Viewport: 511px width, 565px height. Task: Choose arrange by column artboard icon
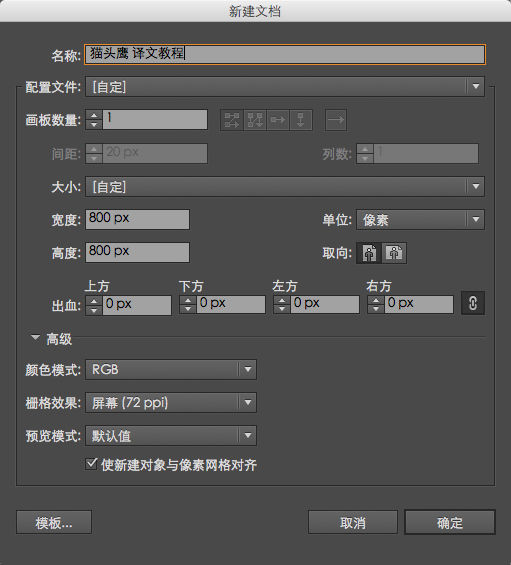pos(301,120)
